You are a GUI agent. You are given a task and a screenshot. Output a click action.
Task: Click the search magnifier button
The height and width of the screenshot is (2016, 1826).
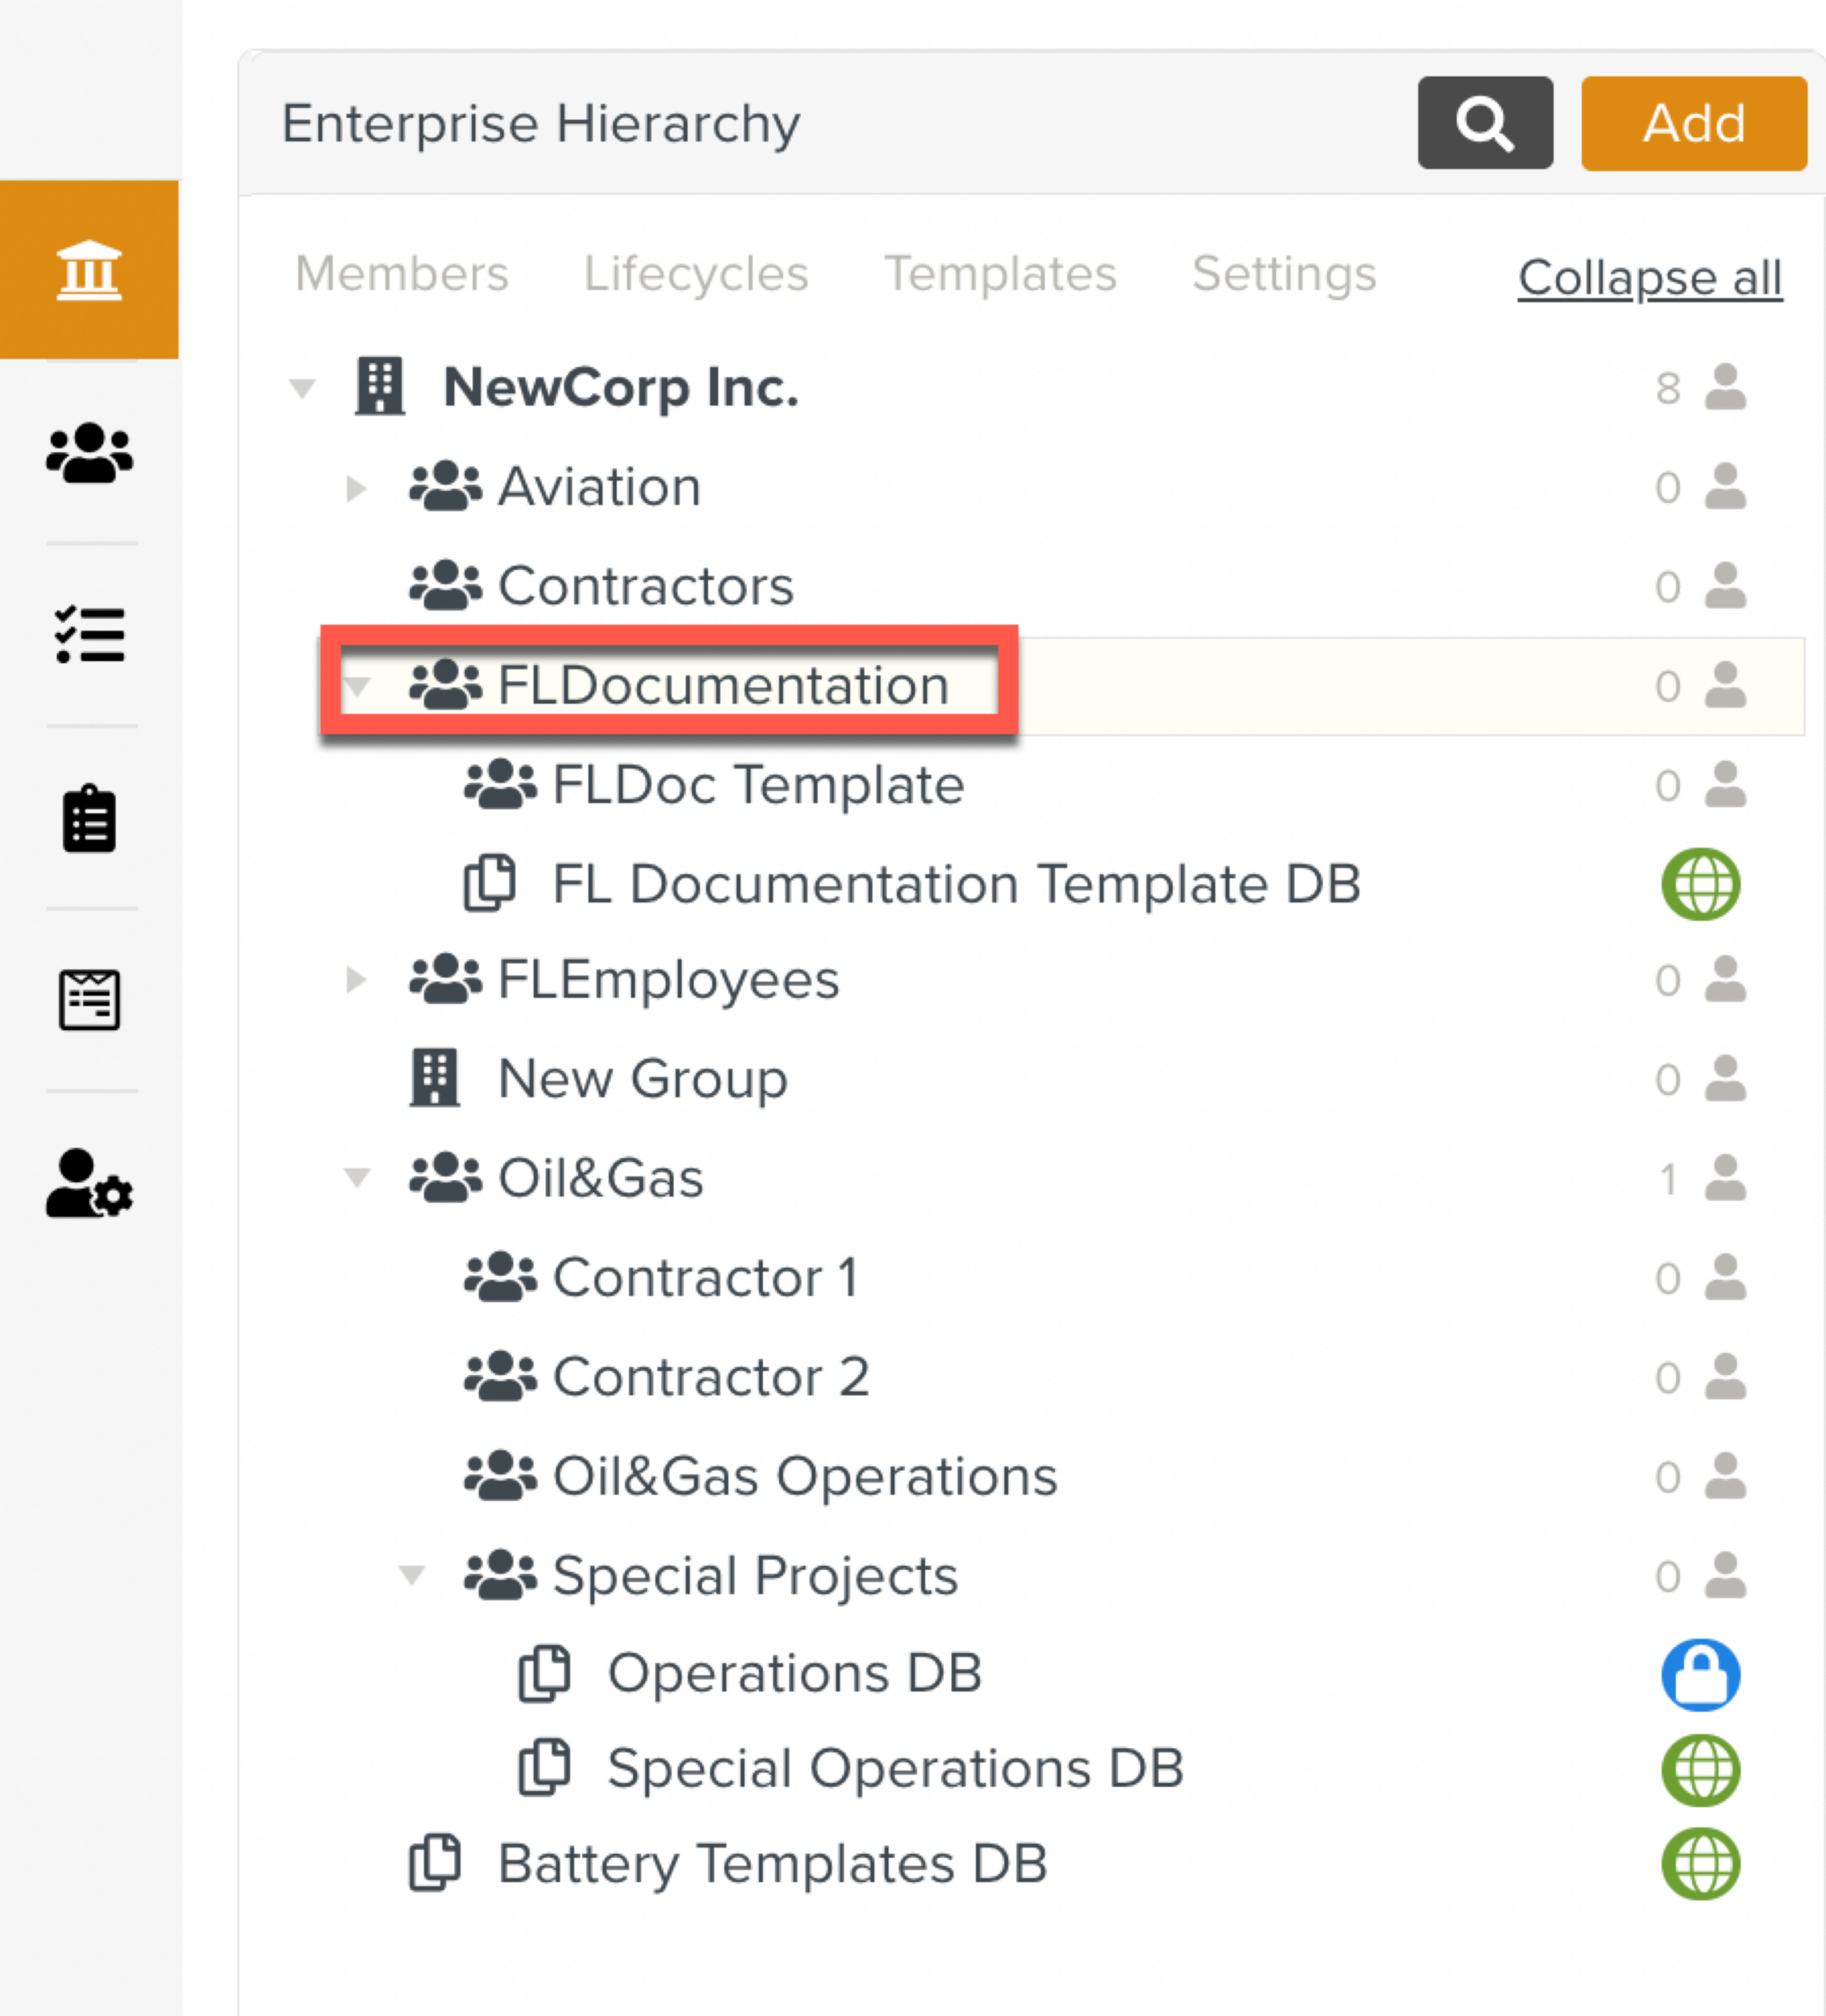point(1484,123)
